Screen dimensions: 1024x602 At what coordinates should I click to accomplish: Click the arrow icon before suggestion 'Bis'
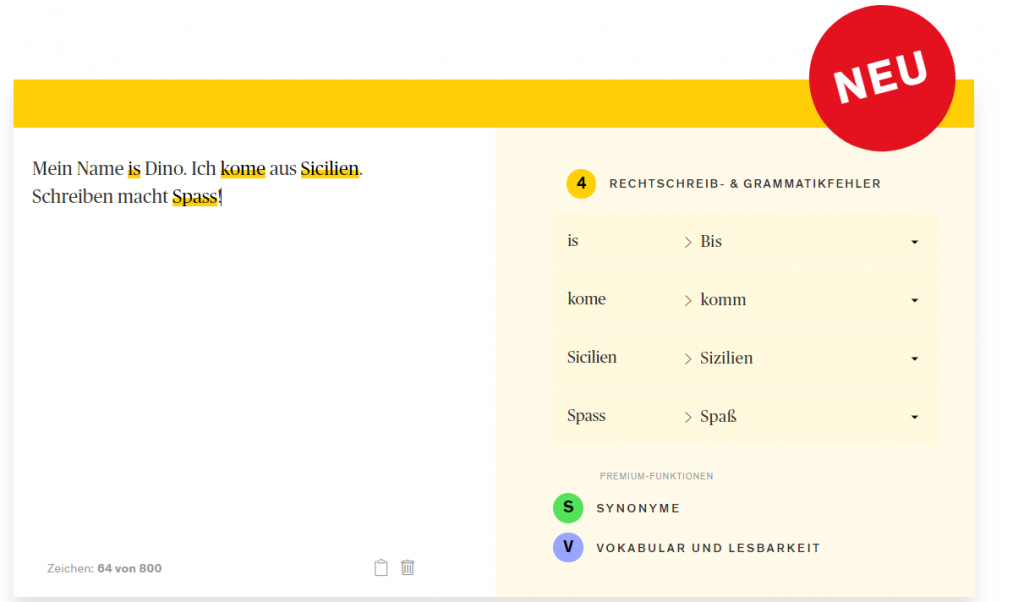[688, 241]
